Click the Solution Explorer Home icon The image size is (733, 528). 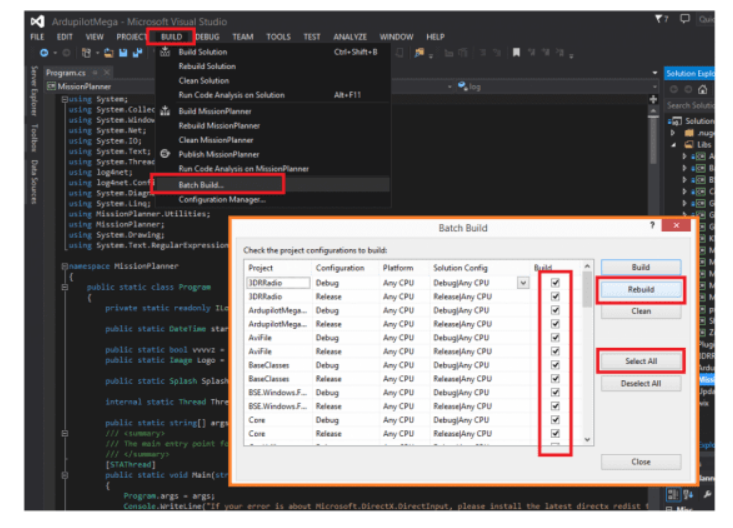[703, 89]
